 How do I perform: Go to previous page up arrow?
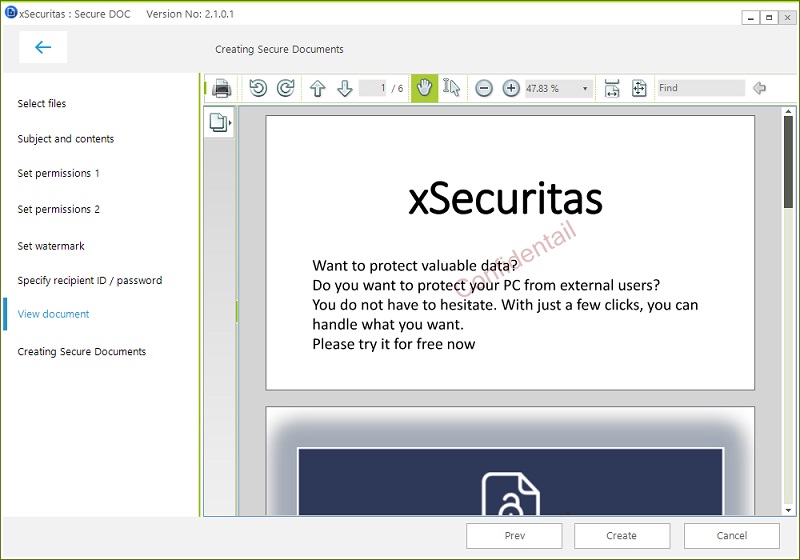[317, 88]
